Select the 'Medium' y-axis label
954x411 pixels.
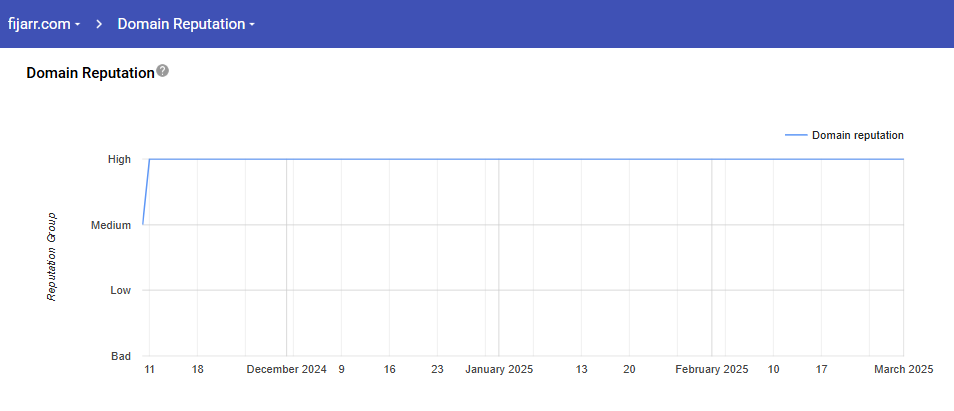111,226
